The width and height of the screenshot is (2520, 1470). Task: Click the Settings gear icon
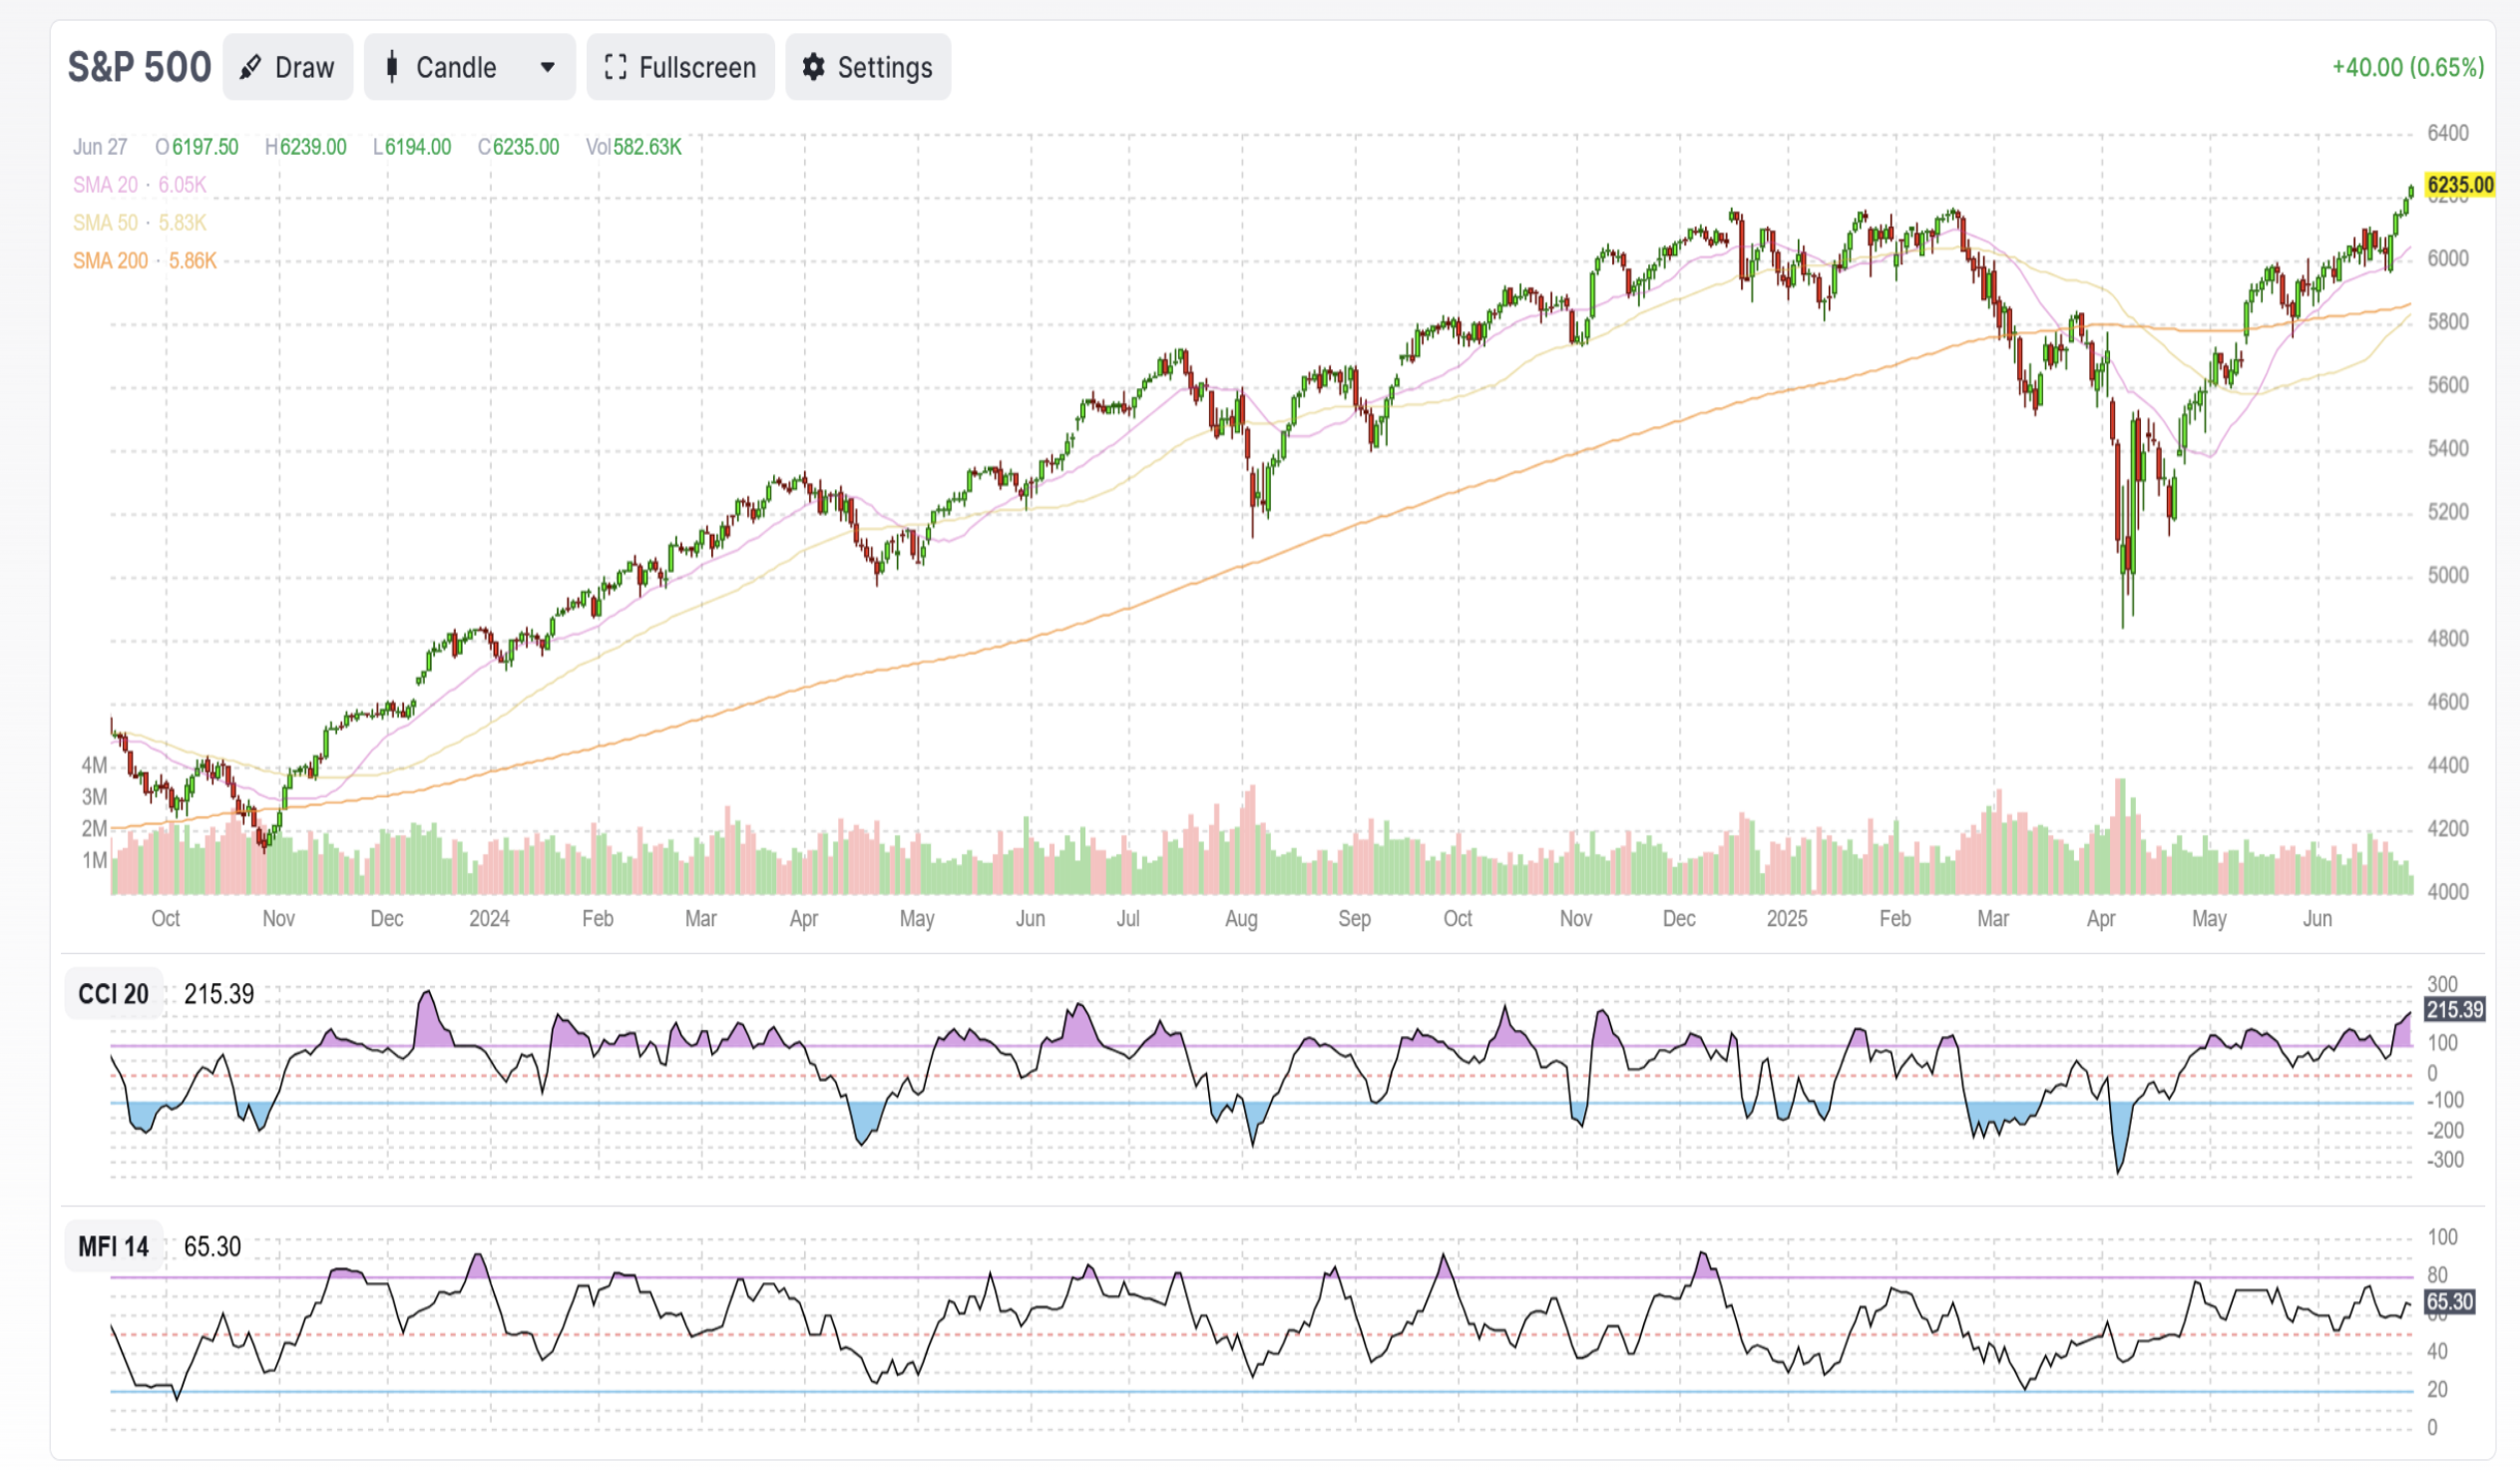(814, 67)
